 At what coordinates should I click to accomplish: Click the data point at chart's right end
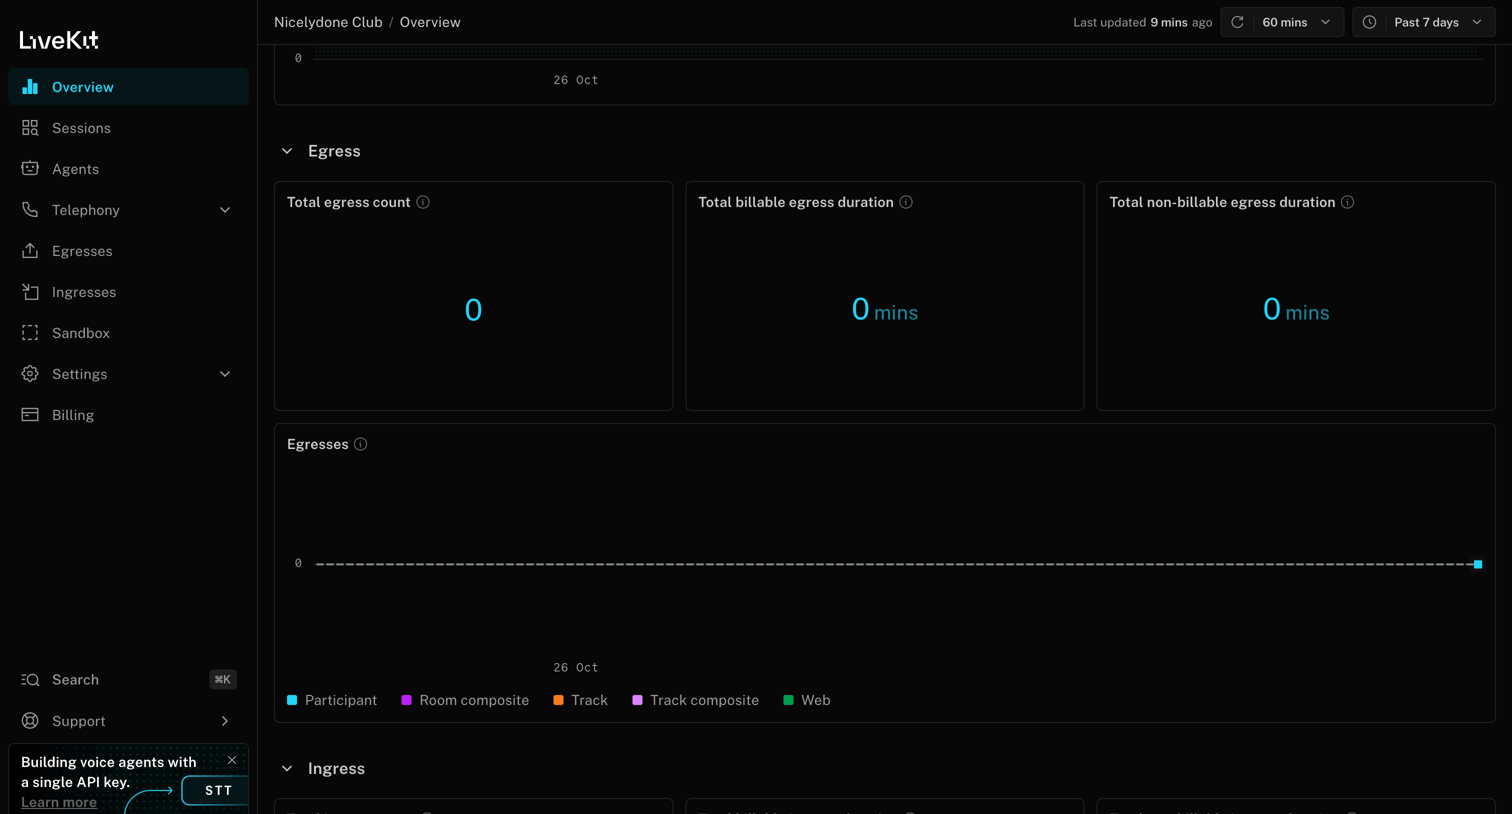click(x=1478, y=564)
